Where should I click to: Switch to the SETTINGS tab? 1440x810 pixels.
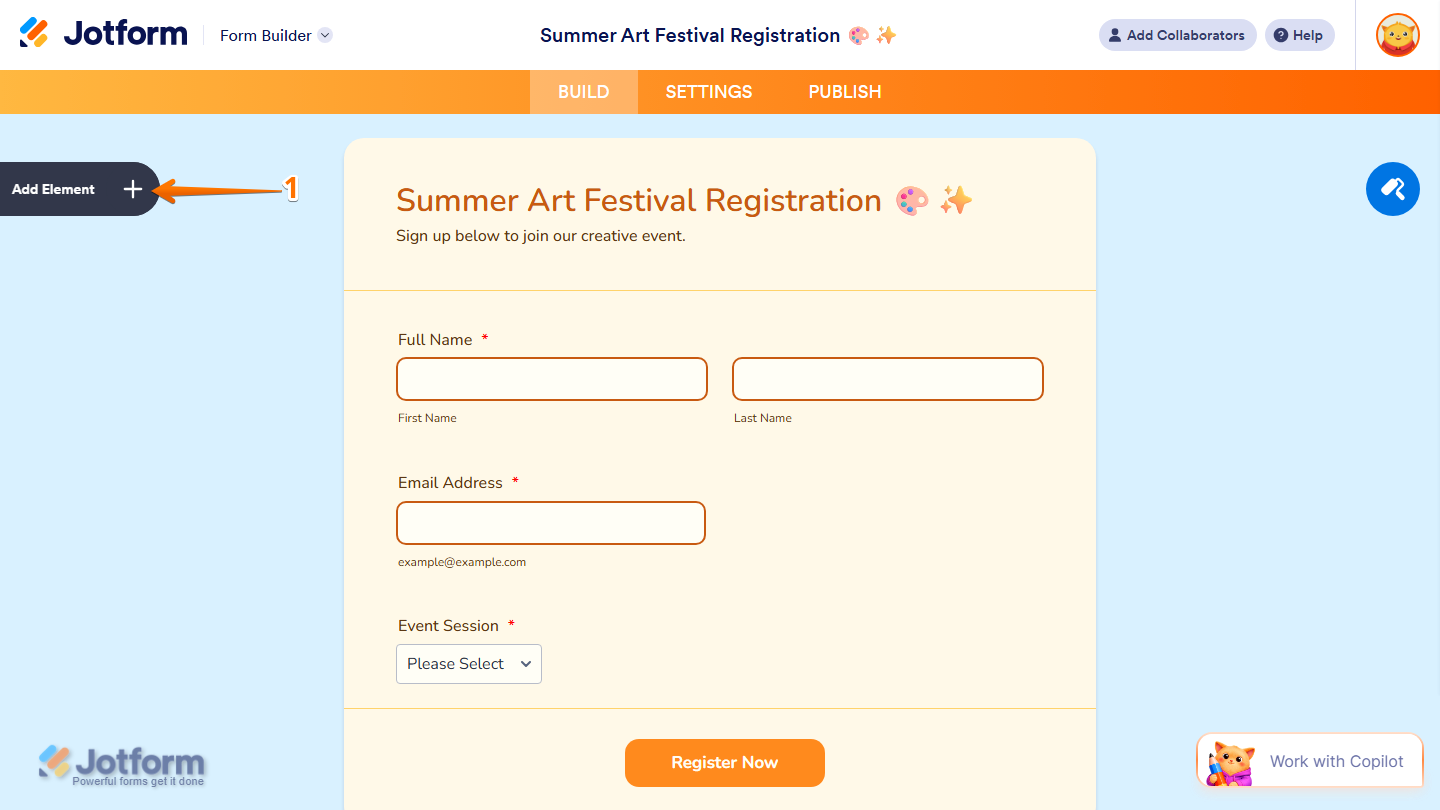(708, 91)
